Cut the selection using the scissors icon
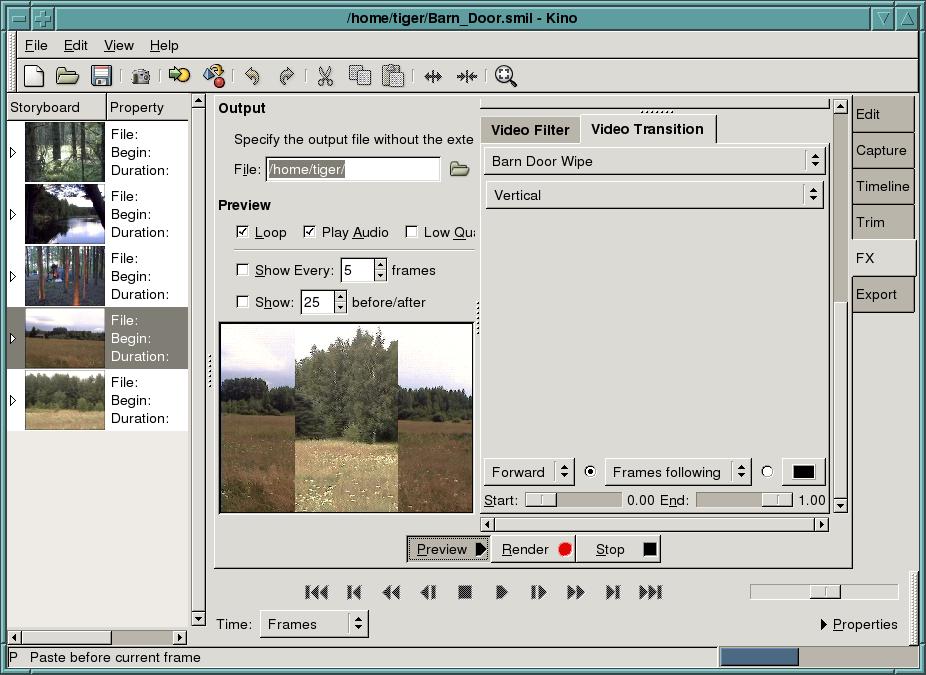This screenshot has width=926, height=675. (324, 76)
